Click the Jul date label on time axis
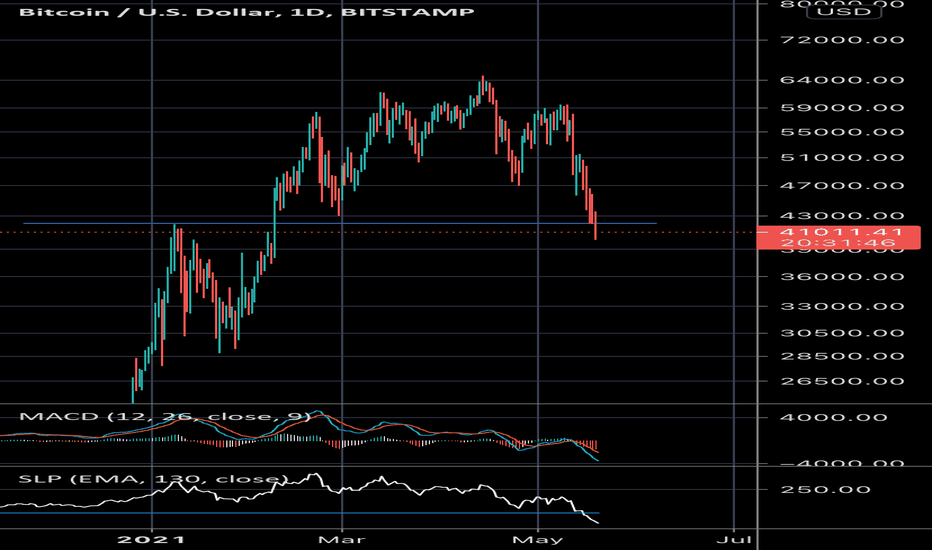The image size is (932, 550). point(734,540)
